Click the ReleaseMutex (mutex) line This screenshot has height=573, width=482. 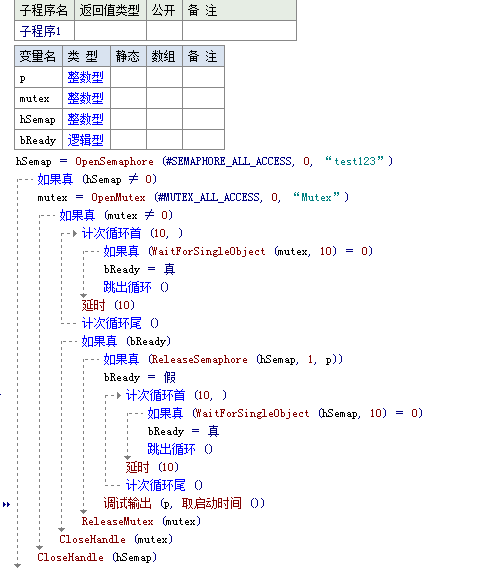point(141,521)
